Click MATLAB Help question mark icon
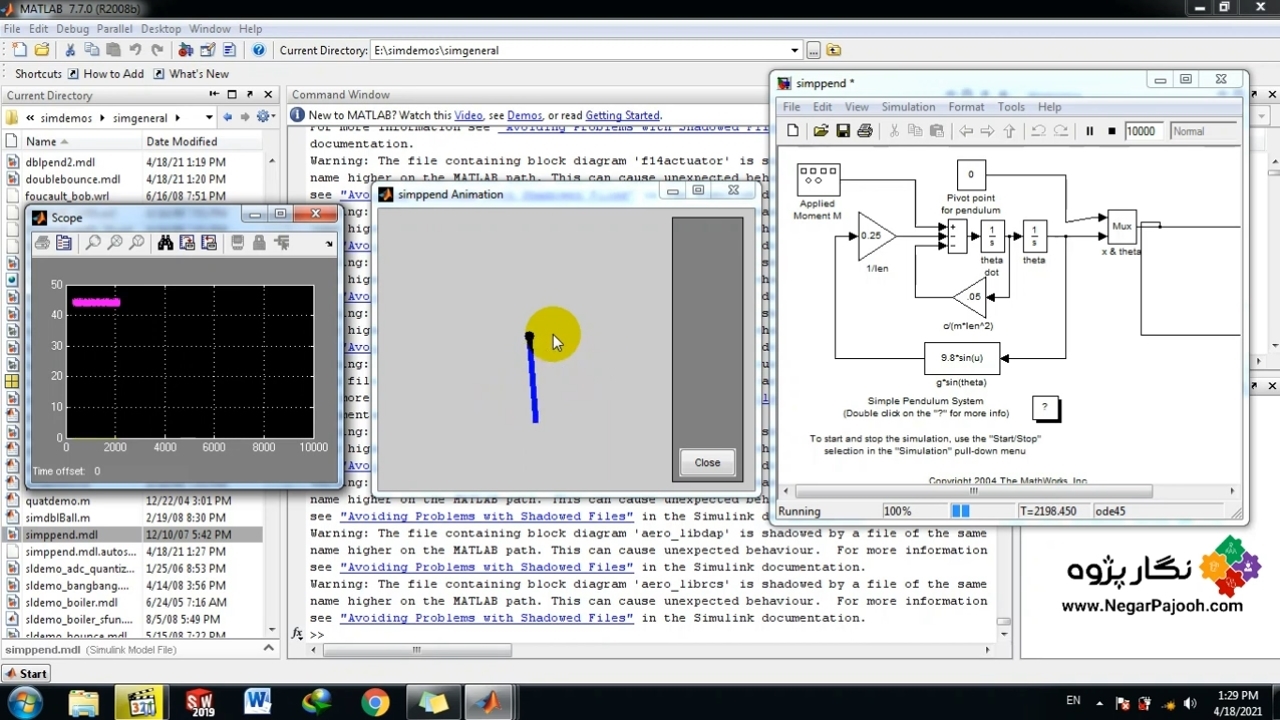Image resolution: width=1280 pixels, height=720 pixels. (259, 50)
